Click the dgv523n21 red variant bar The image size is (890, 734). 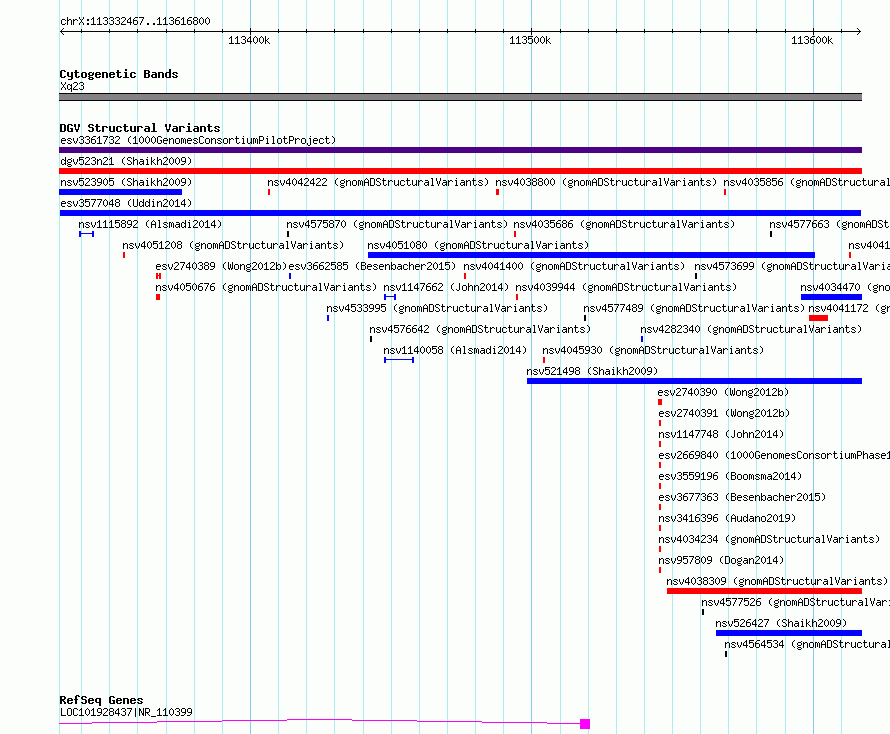point(460,171)
